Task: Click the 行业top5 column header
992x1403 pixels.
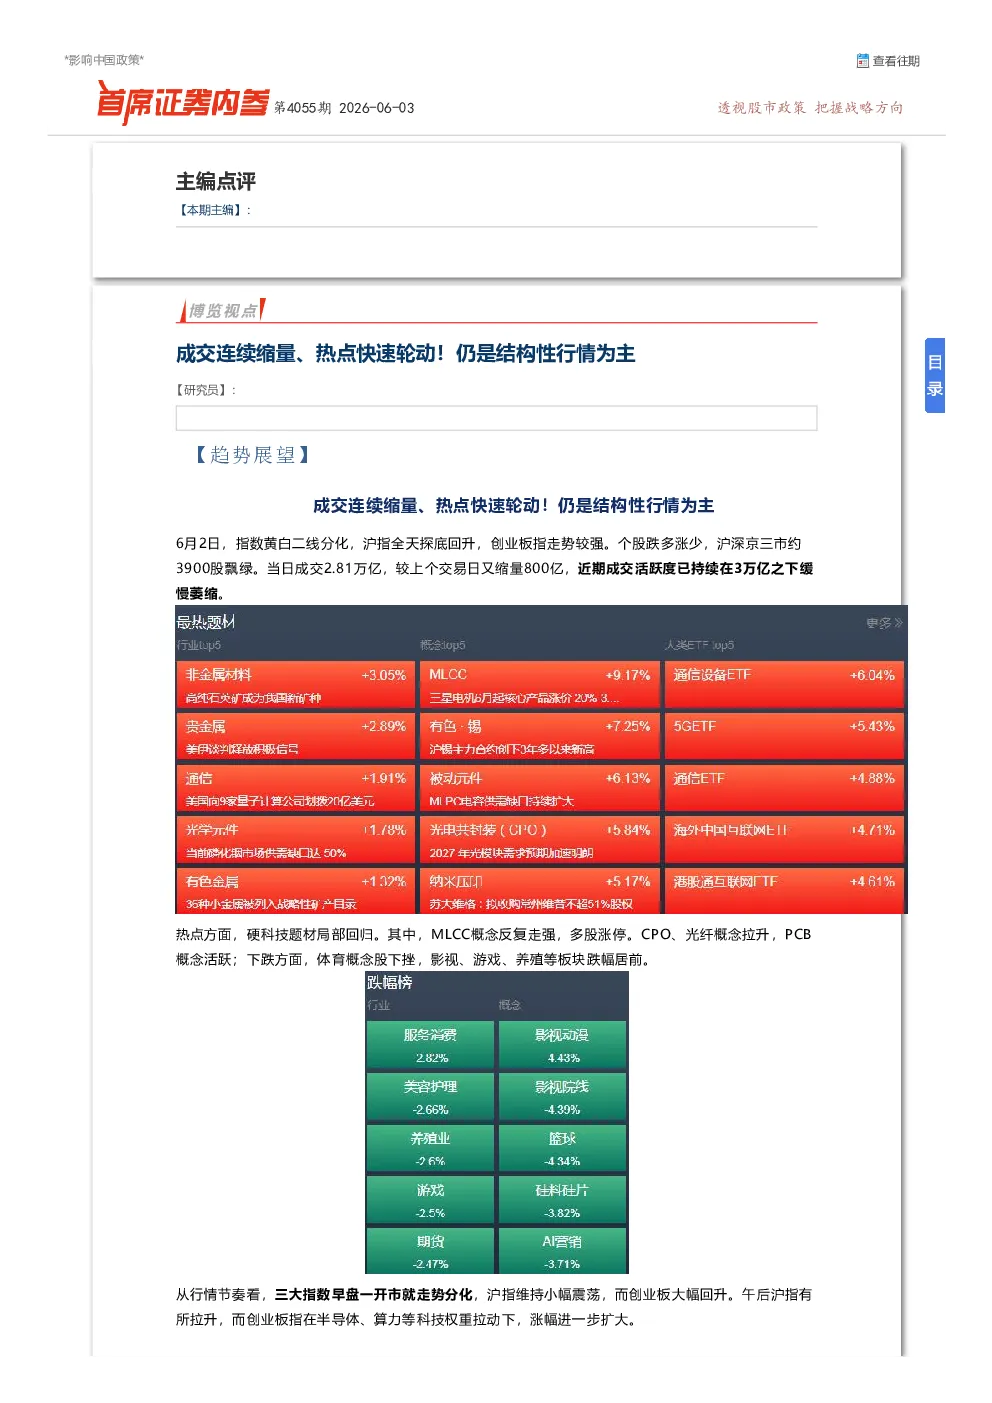Action: coord(199,645)
